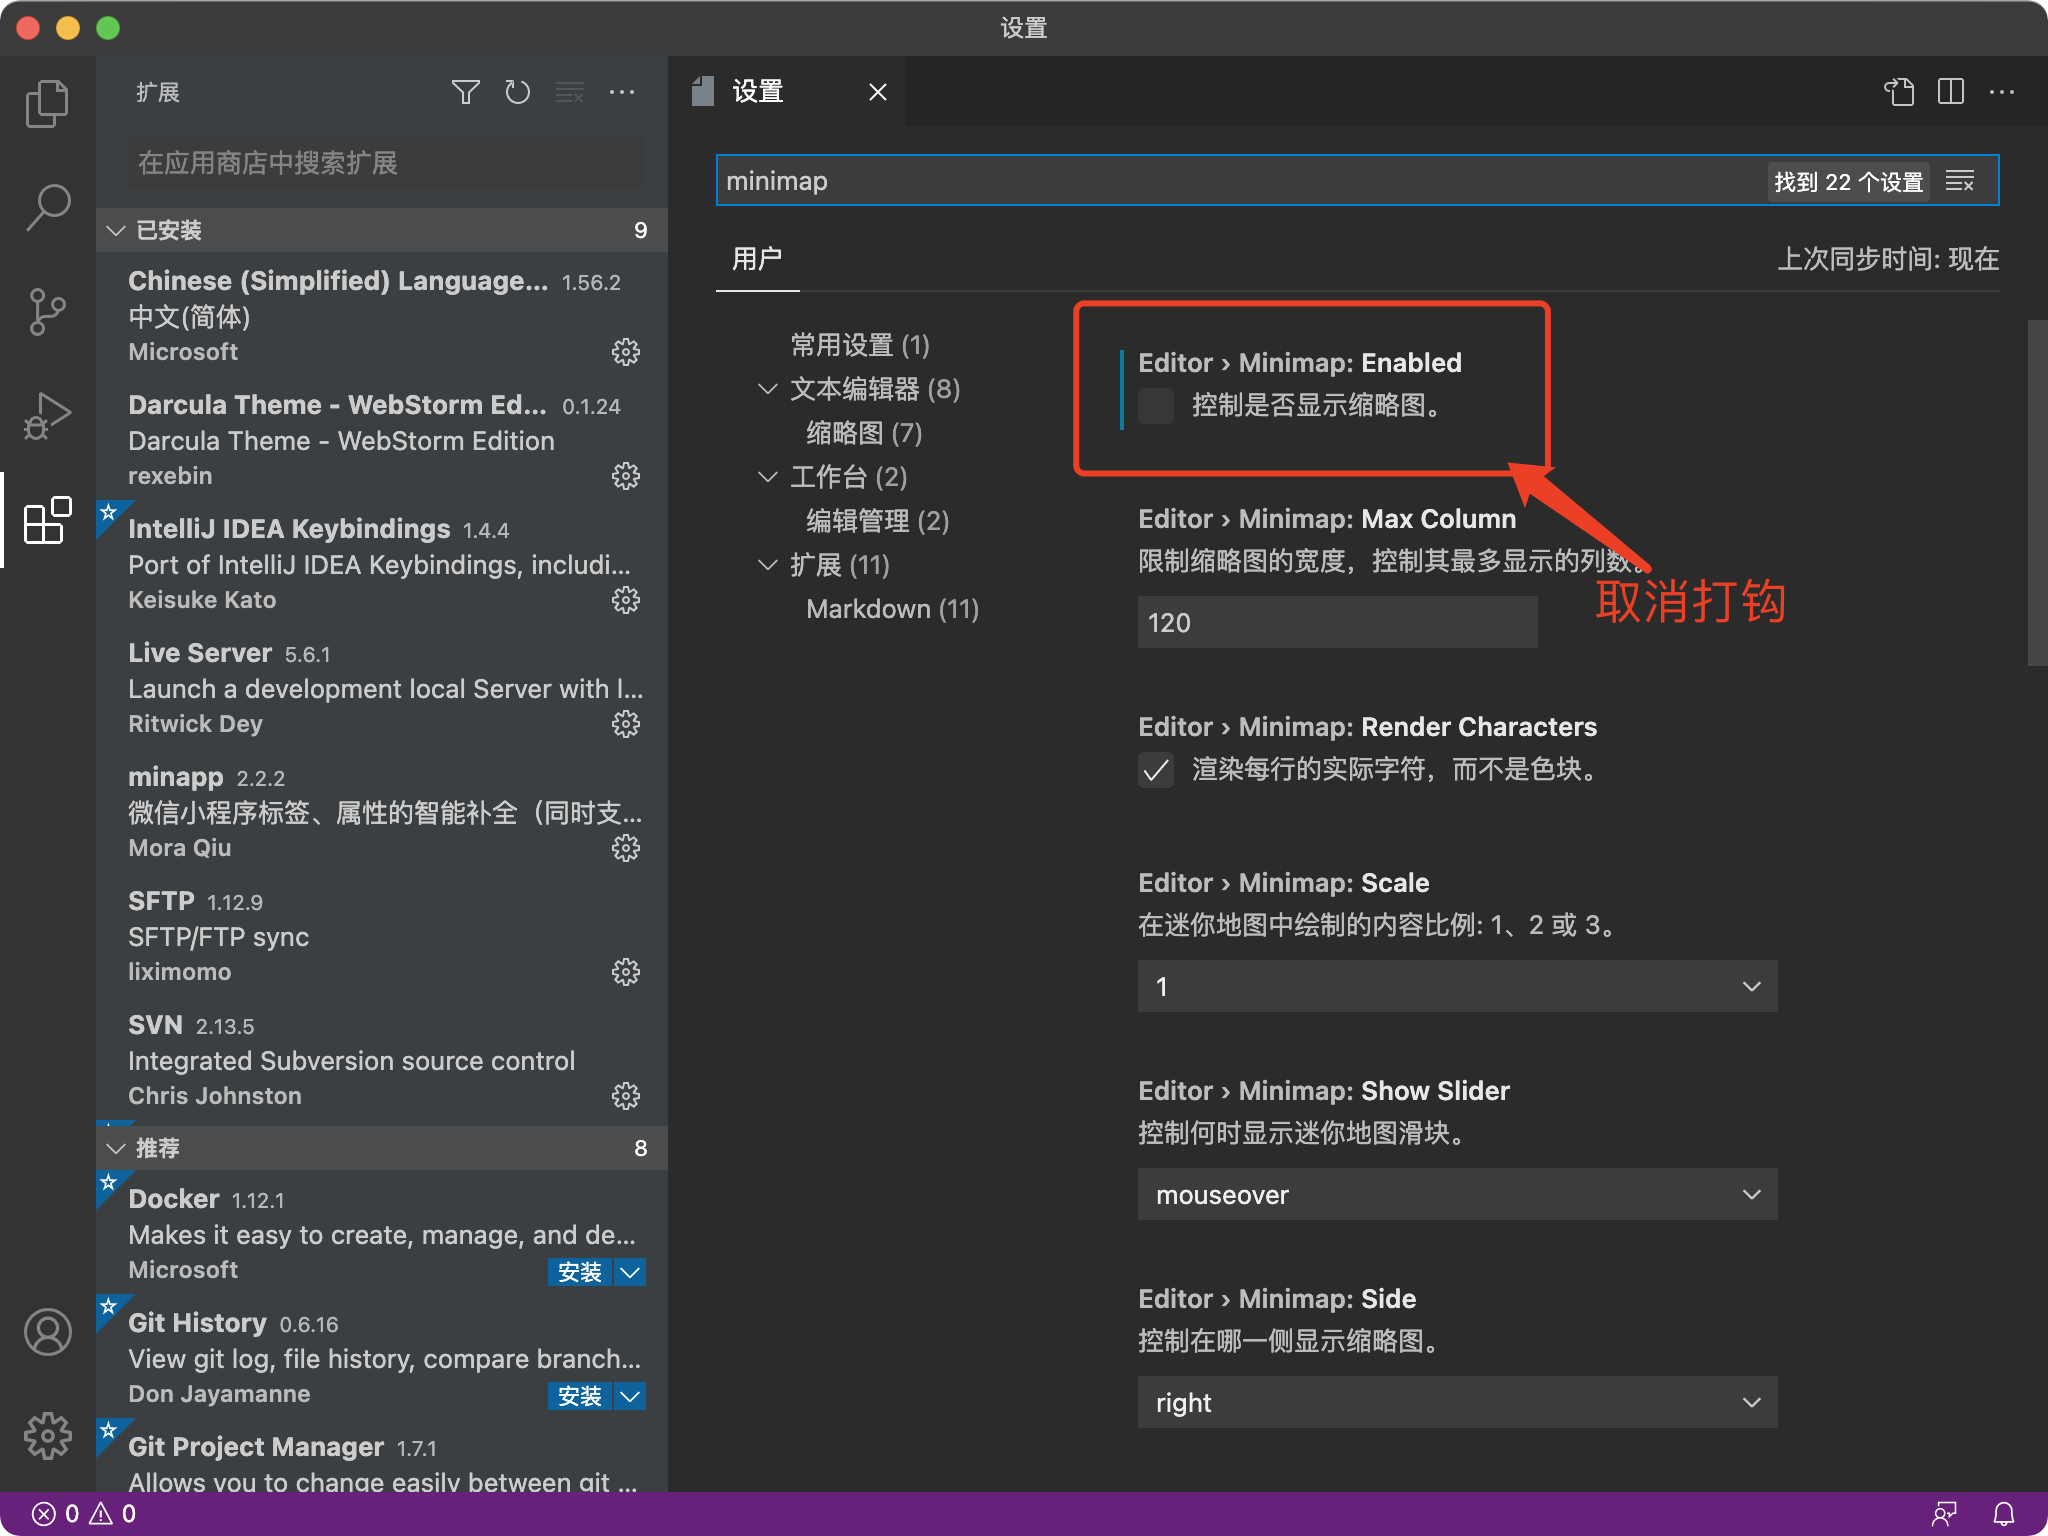Open the Show Slider mouseover dropdown

coord(1456,1194)
